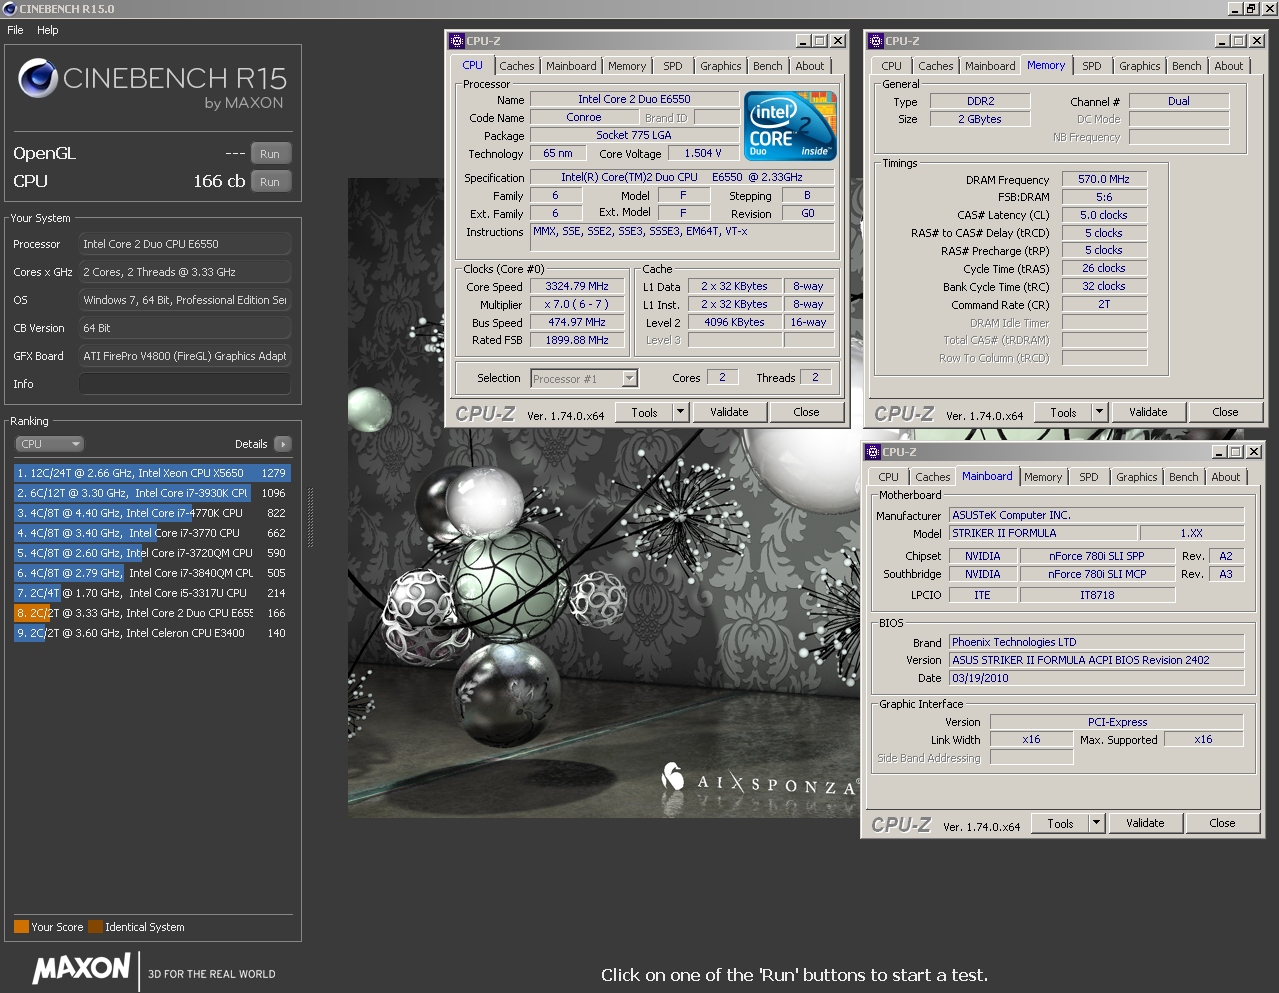This screenshot has height=993, width=1279.
Task: Select ranking row Intel Core i7-3770
Action: 152,533
